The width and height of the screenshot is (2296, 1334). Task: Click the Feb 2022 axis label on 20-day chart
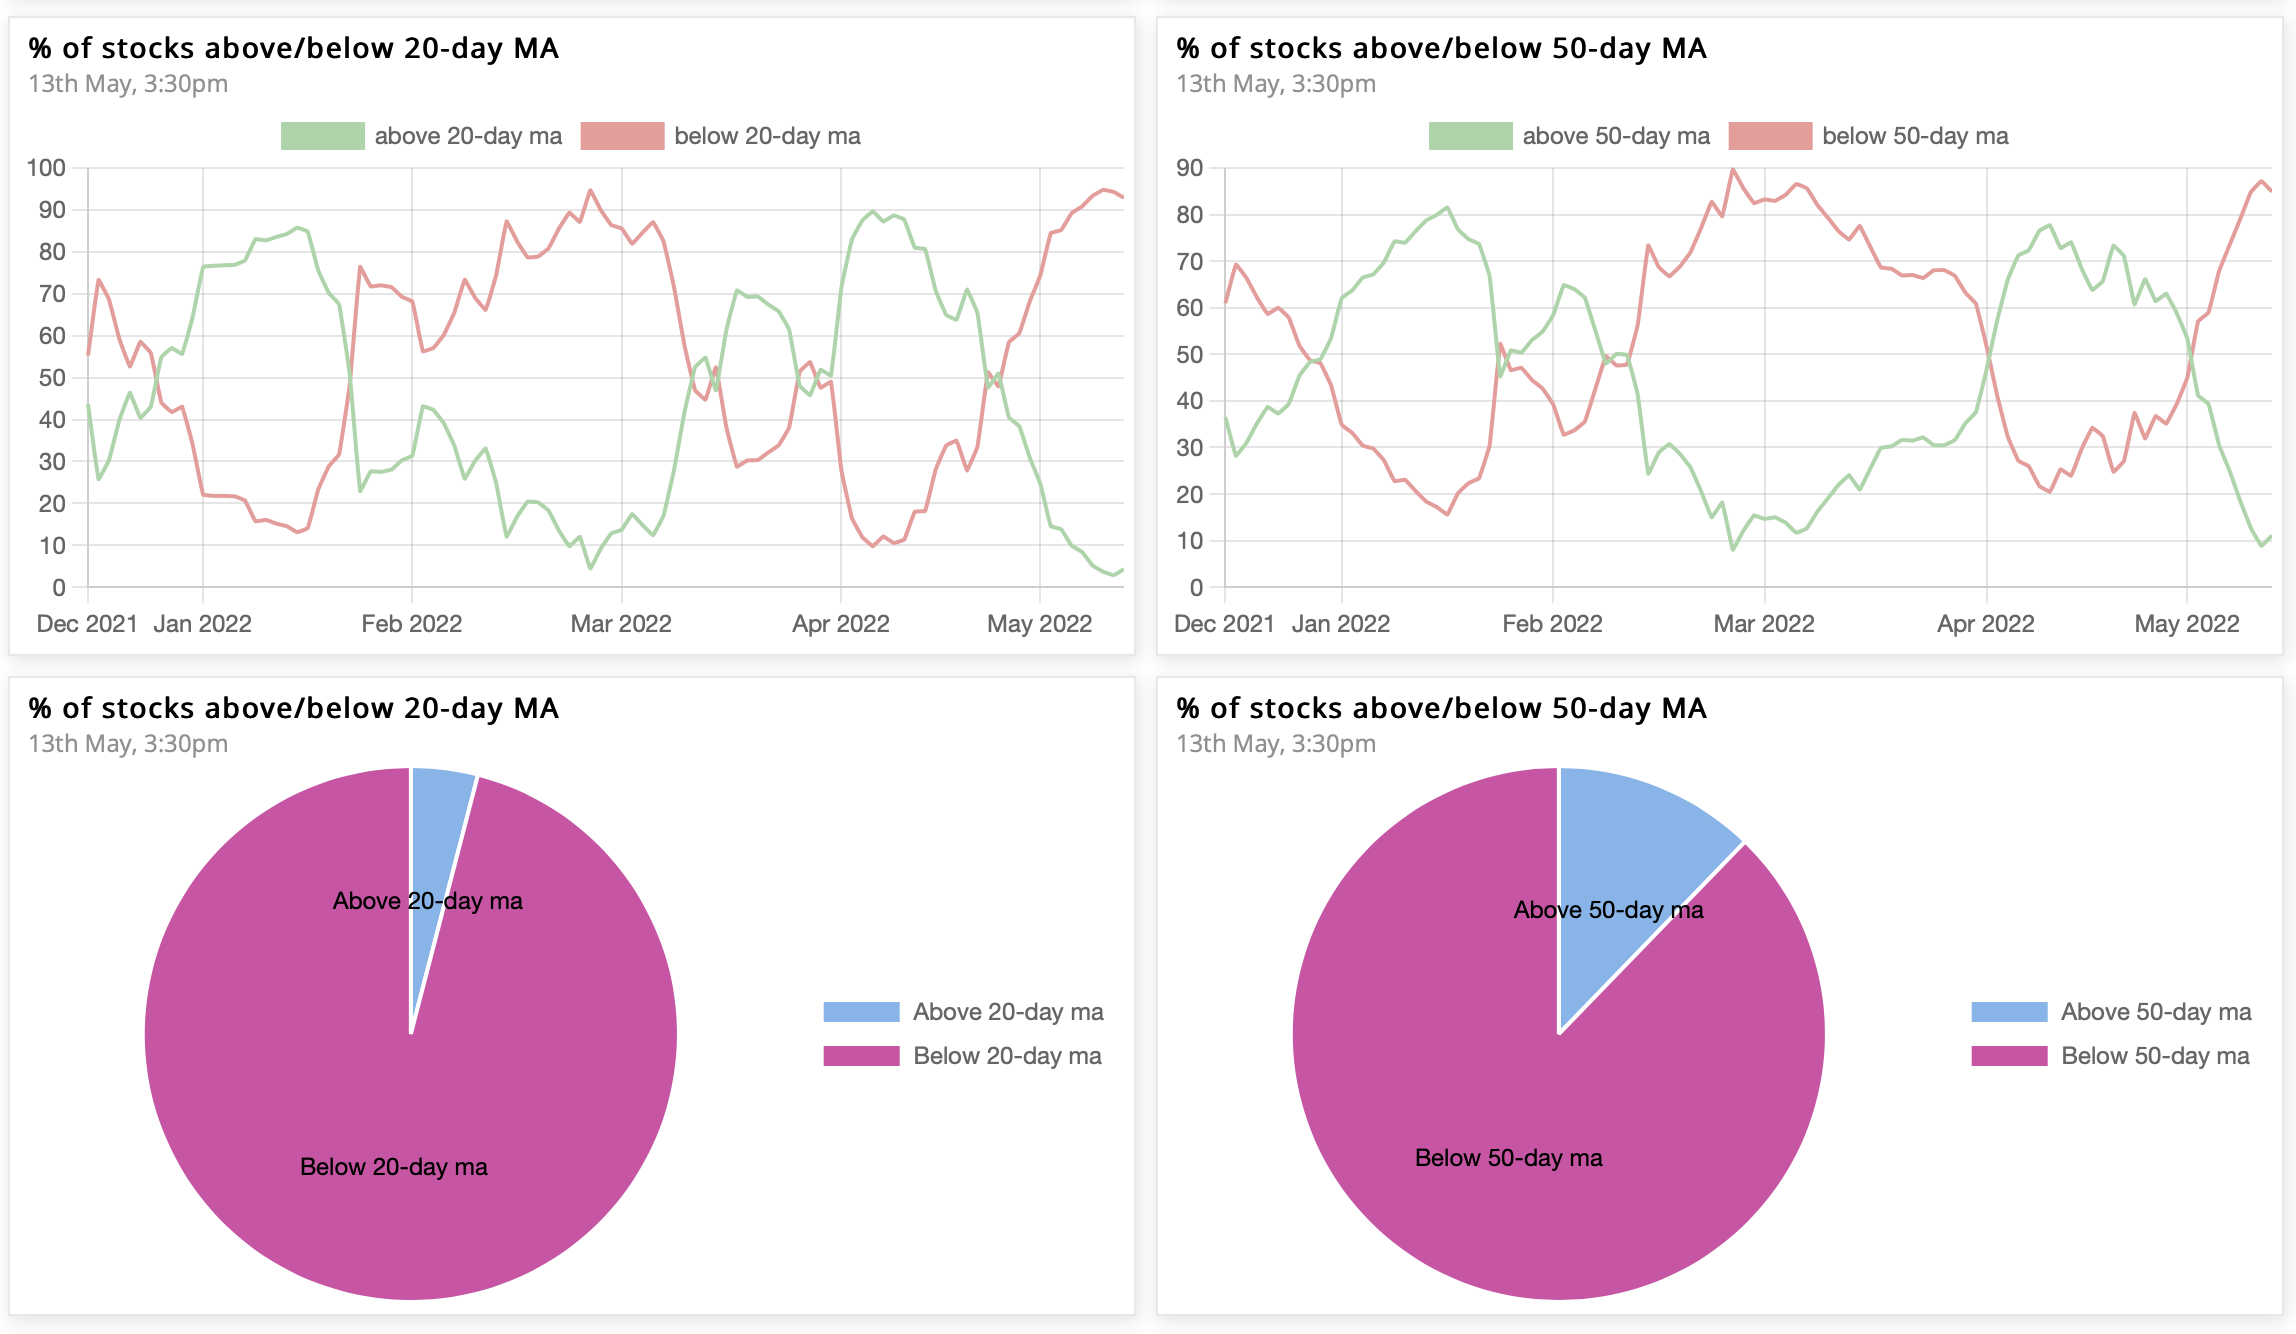coord(411,624)
